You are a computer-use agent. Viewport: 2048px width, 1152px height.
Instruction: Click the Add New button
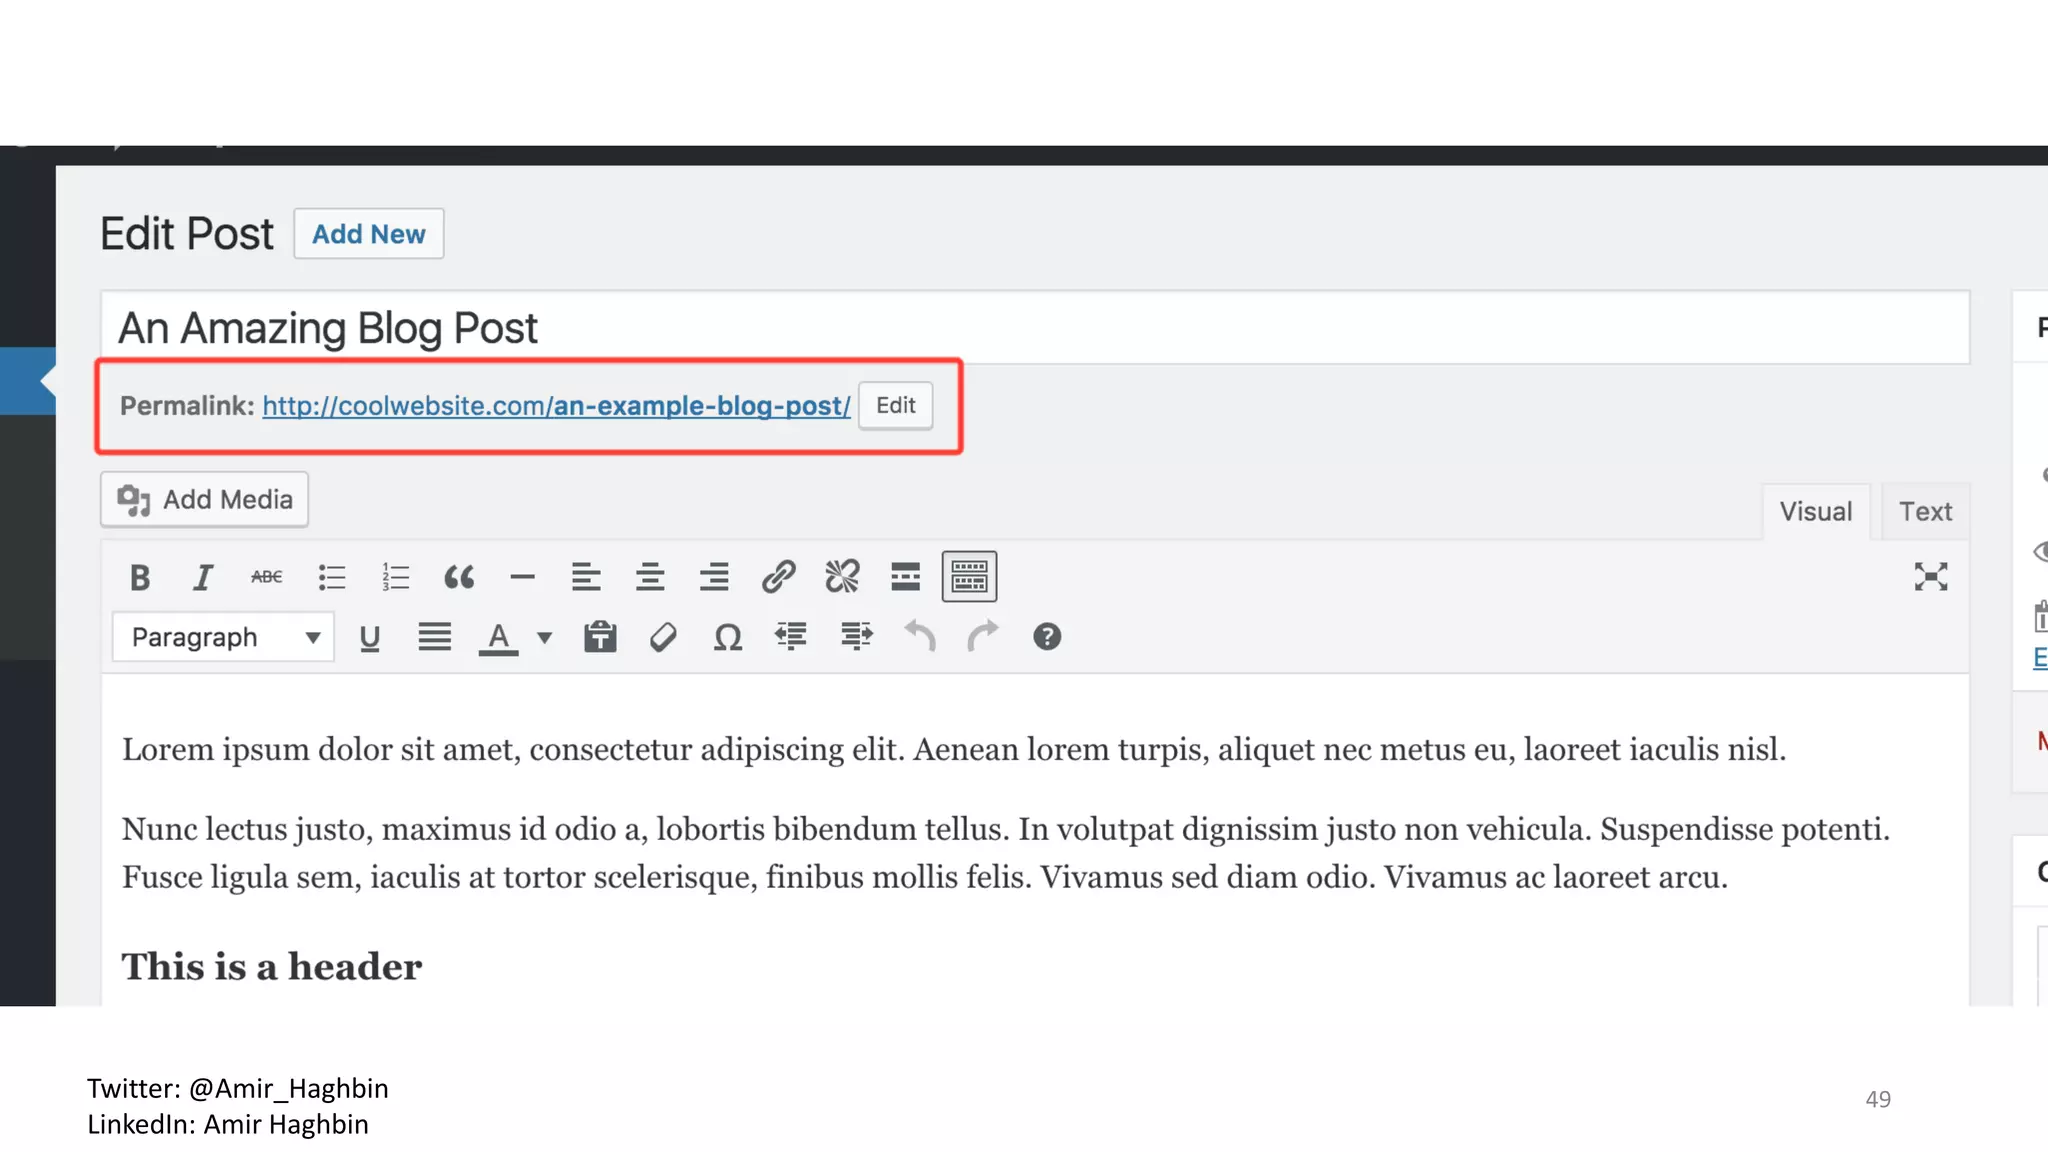(368, 234)
